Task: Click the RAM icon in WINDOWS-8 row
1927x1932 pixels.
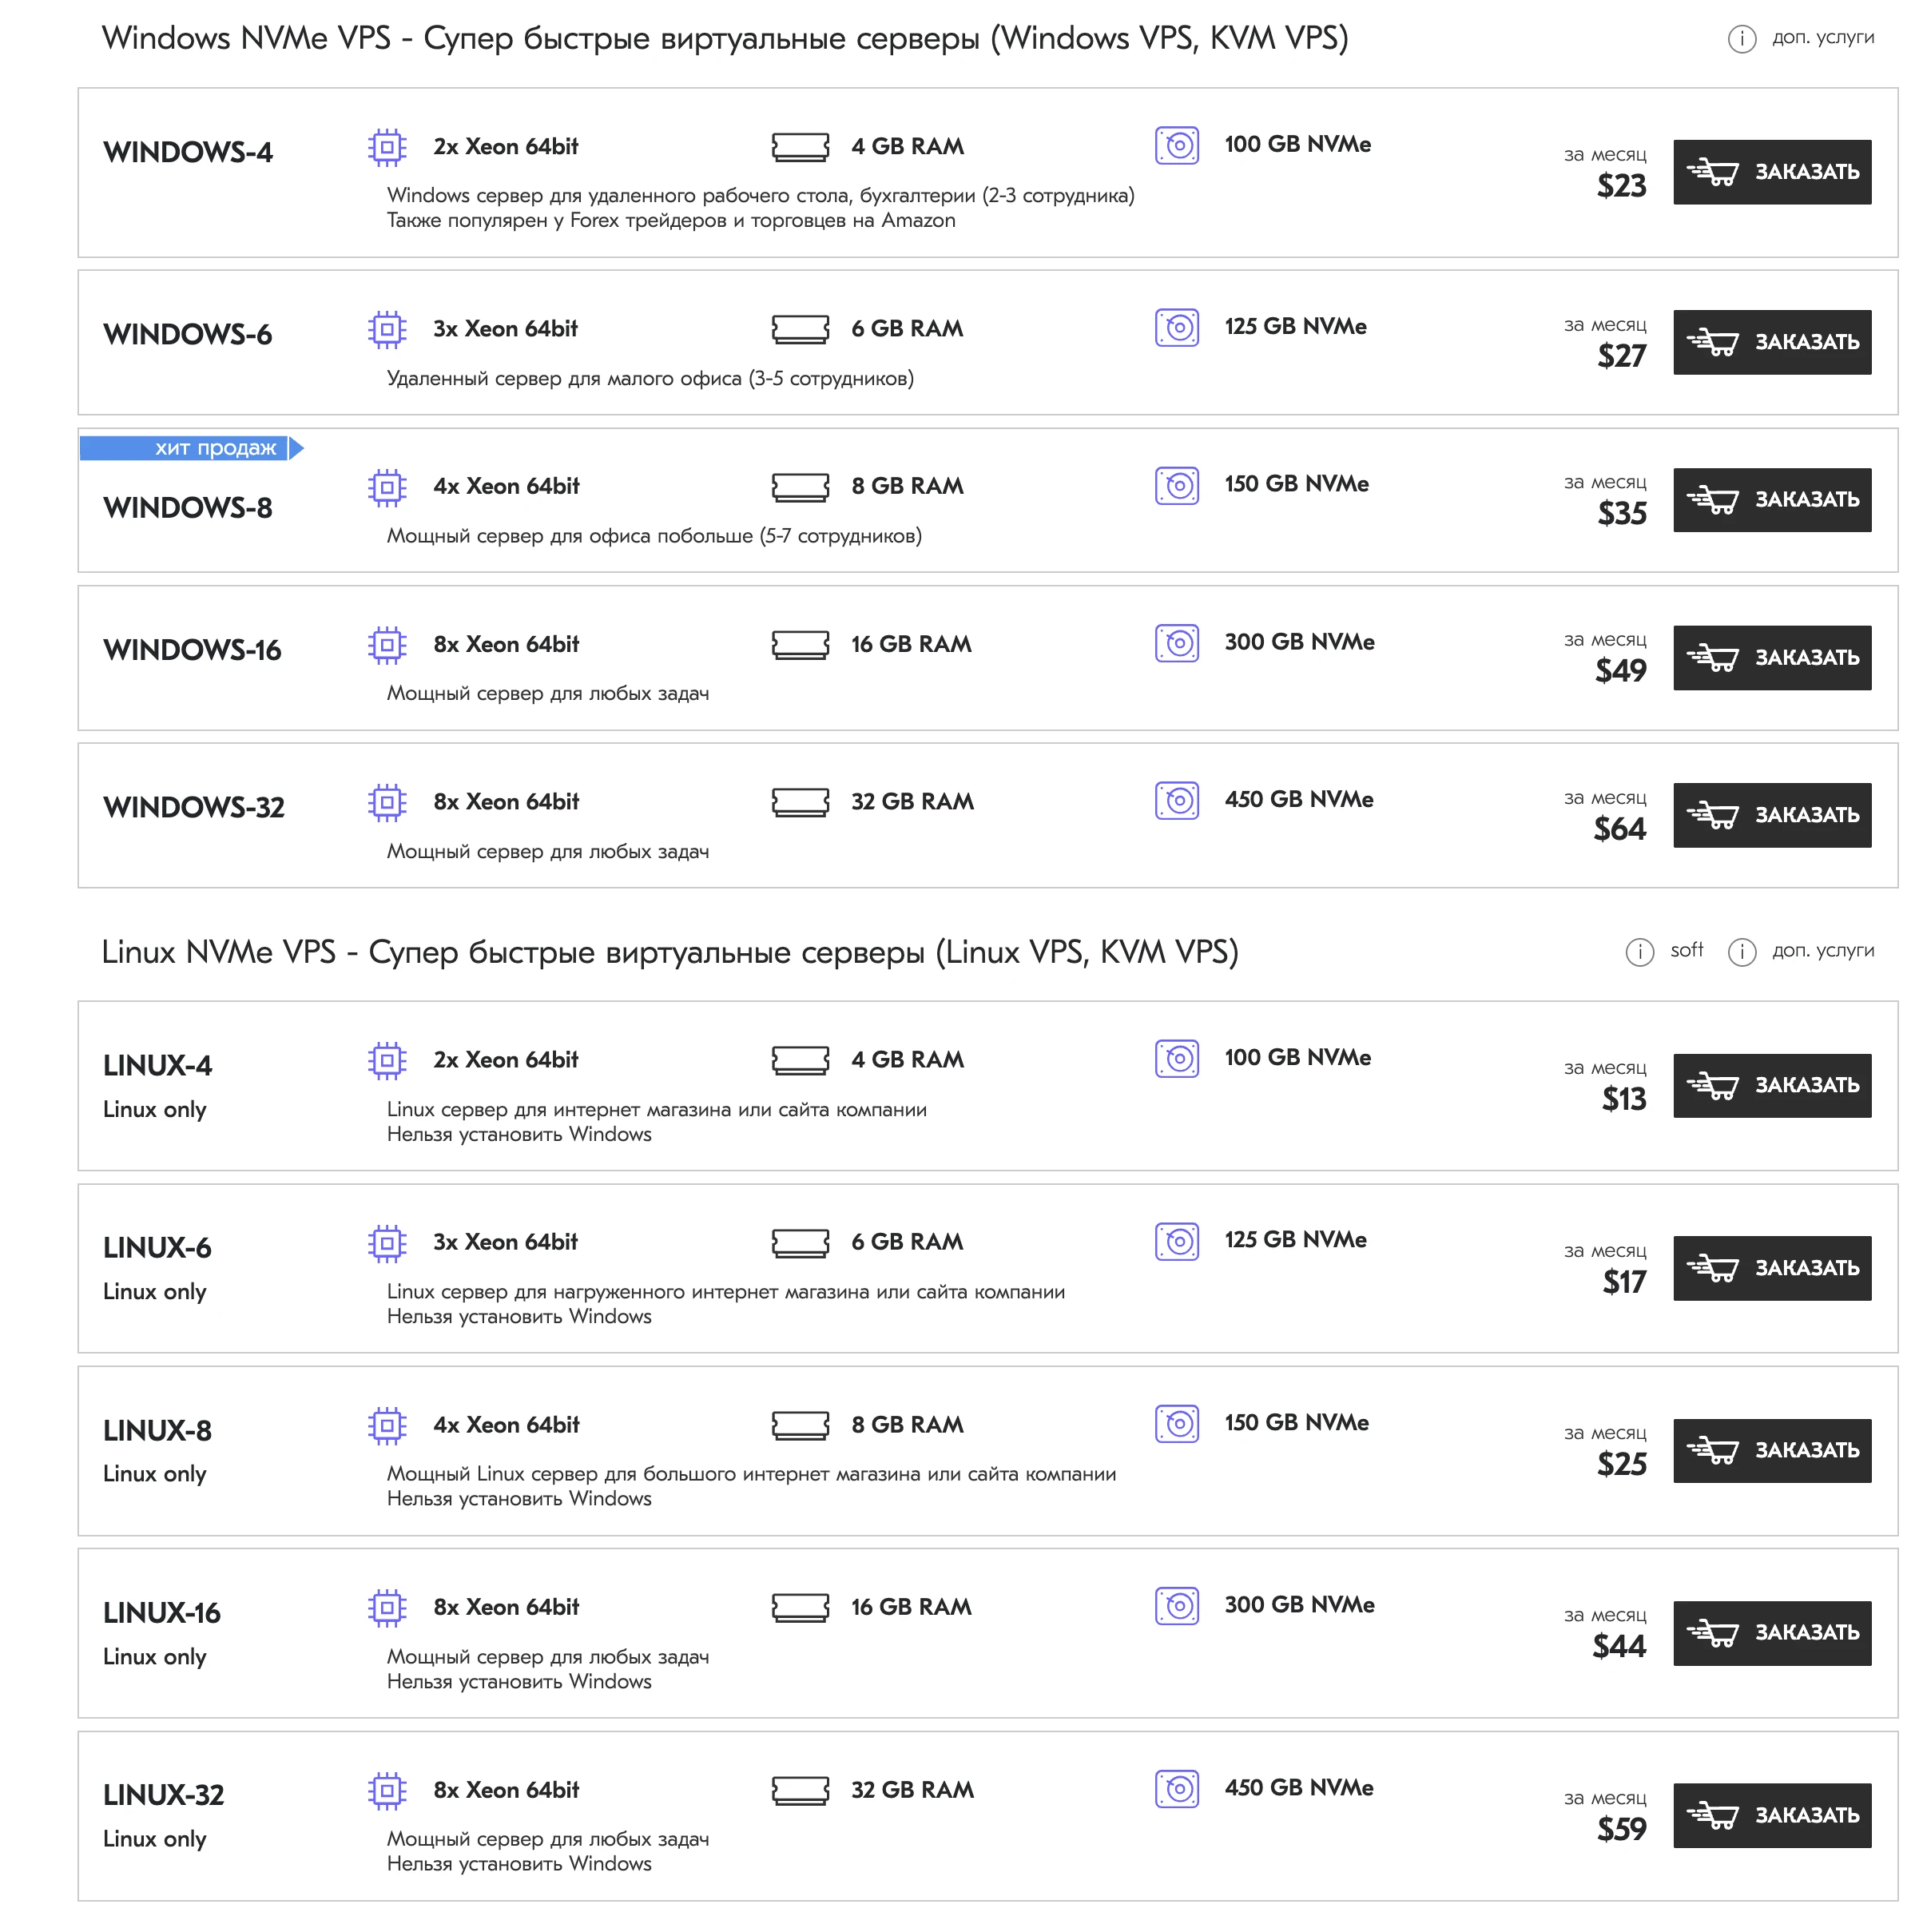Action: (800, 488)
